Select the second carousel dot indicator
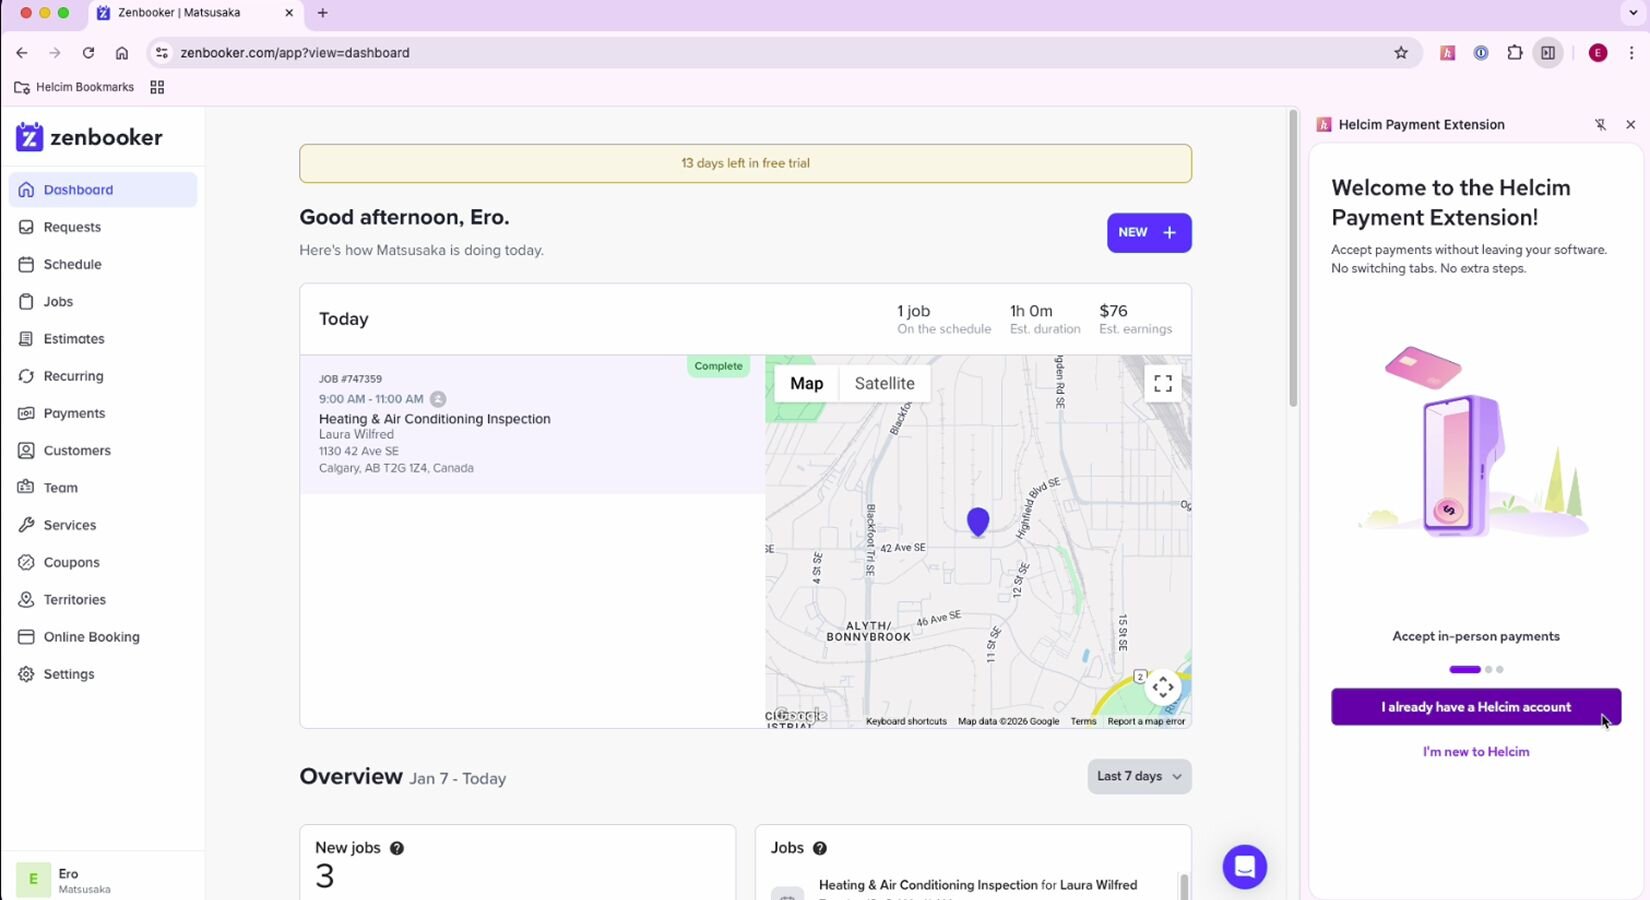 (1488, 670)
